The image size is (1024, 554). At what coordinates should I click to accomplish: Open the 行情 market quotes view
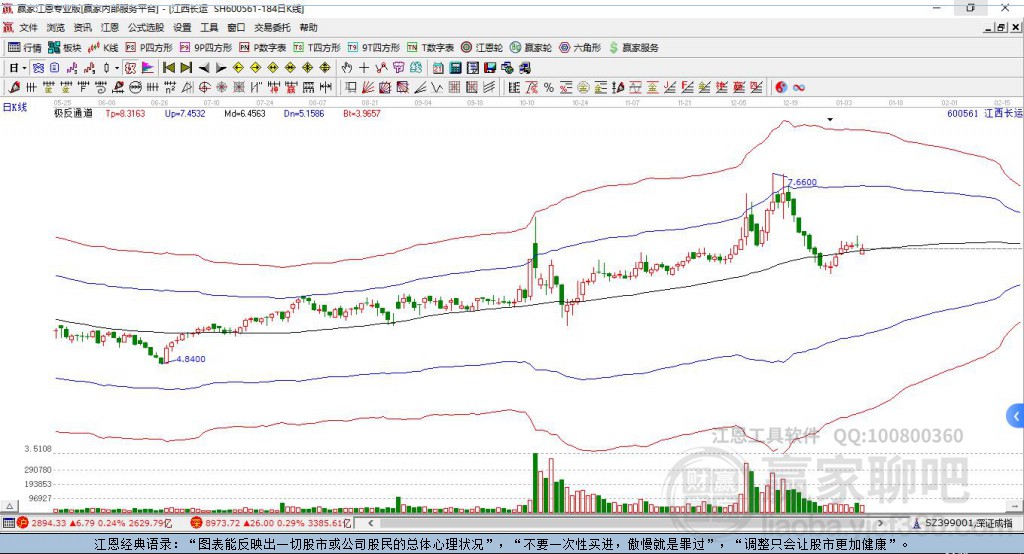point(24,48)
